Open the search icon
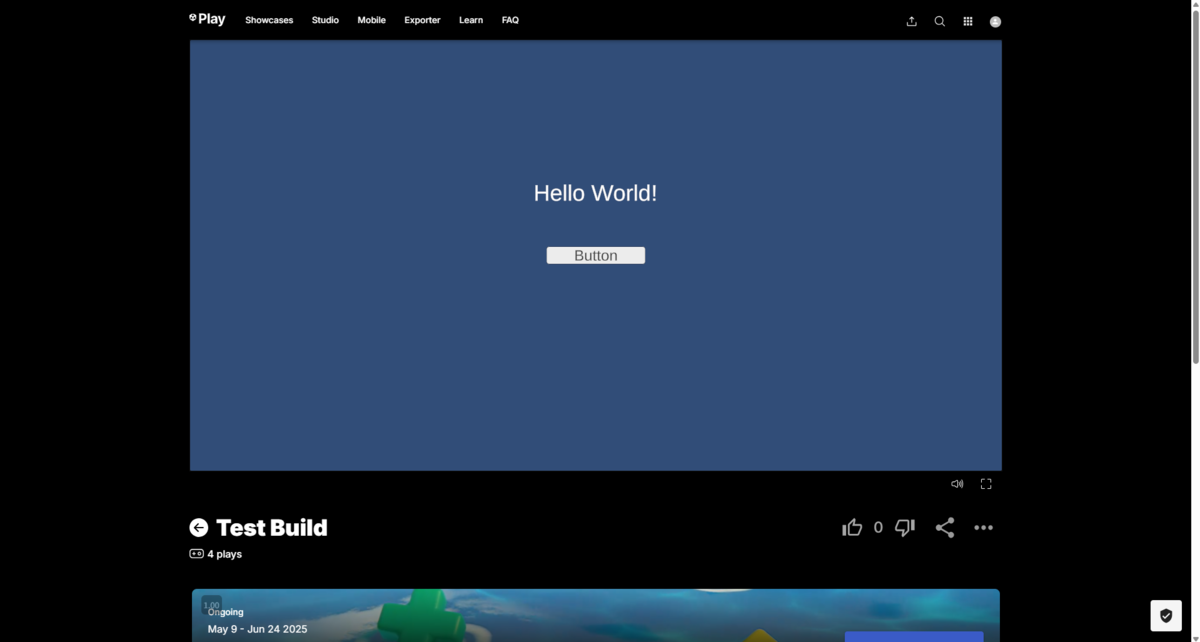This screenshot has width=1200, height=642. tap(939, 21)
